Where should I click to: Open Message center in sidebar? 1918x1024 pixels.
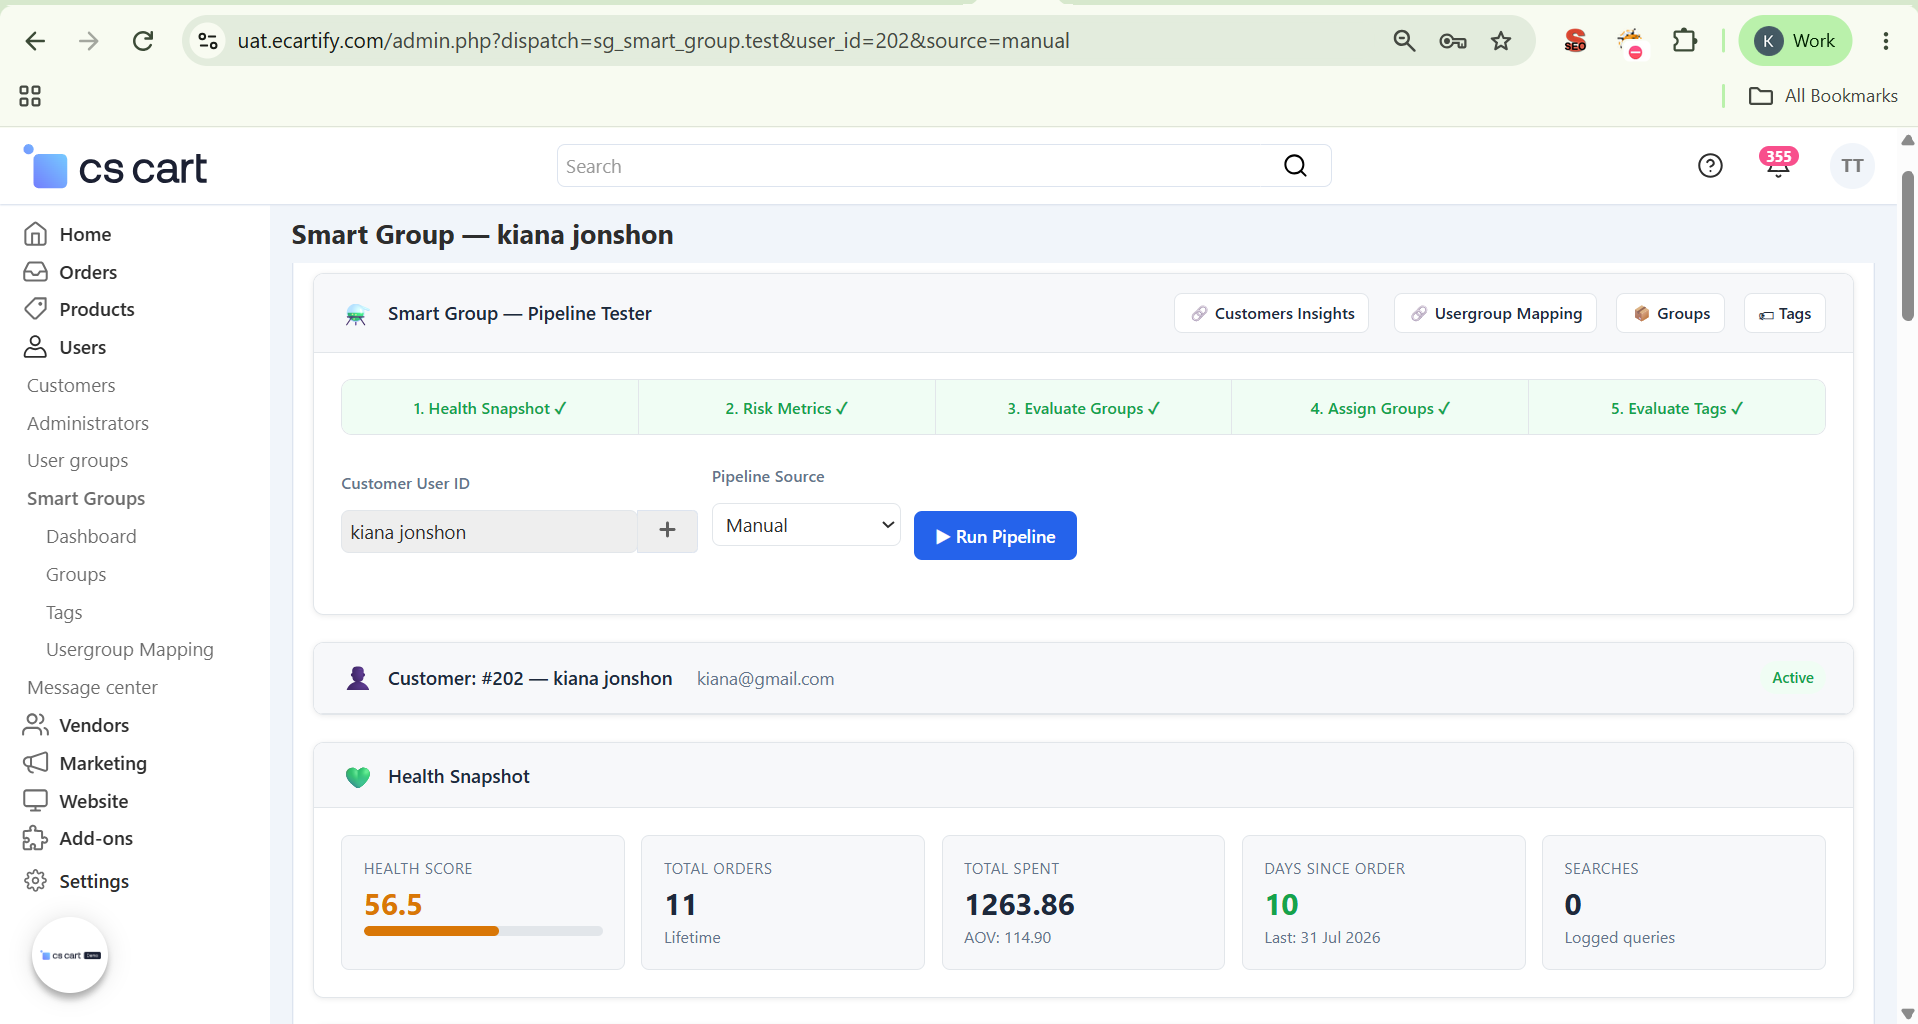[x=92, y=688]
